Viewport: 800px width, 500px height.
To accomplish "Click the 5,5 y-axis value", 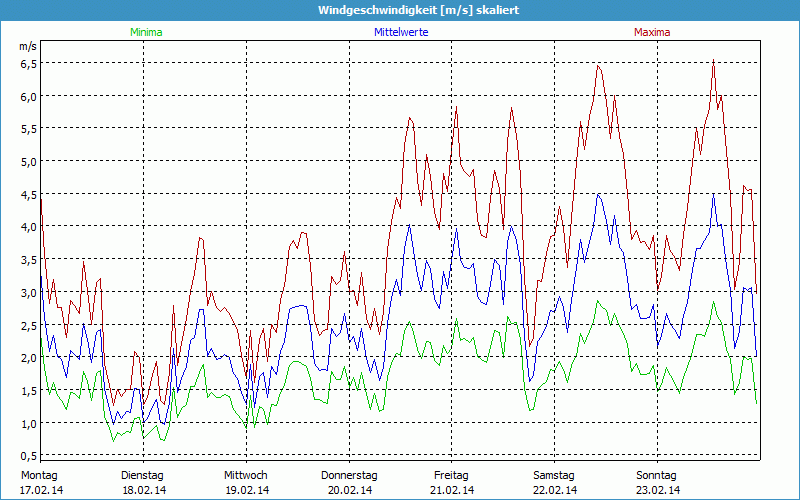I will [x=29, y=129].
